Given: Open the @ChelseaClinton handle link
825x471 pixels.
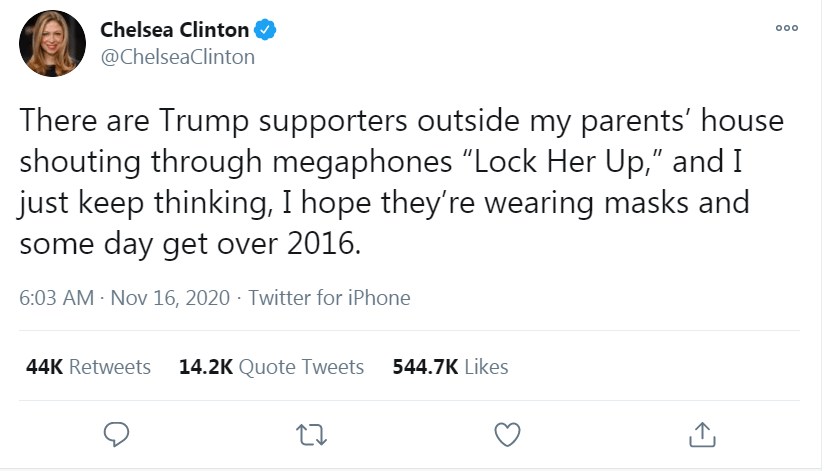Looking at the screenshot, I should pyautogui.click(x=177, y=57).
